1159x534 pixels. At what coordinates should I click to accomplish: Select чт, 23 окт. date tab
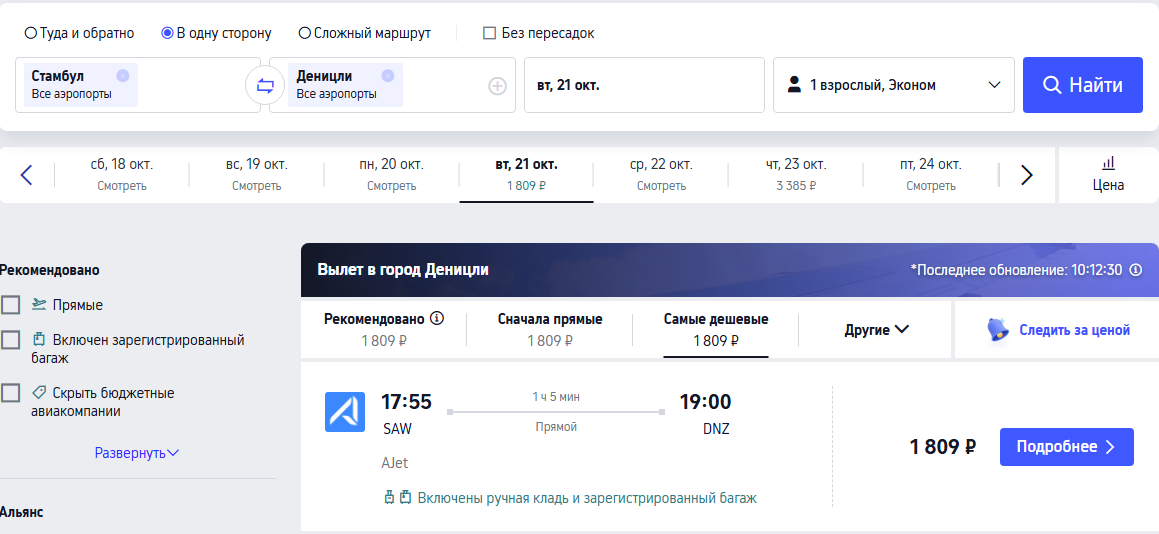(796, 175)
